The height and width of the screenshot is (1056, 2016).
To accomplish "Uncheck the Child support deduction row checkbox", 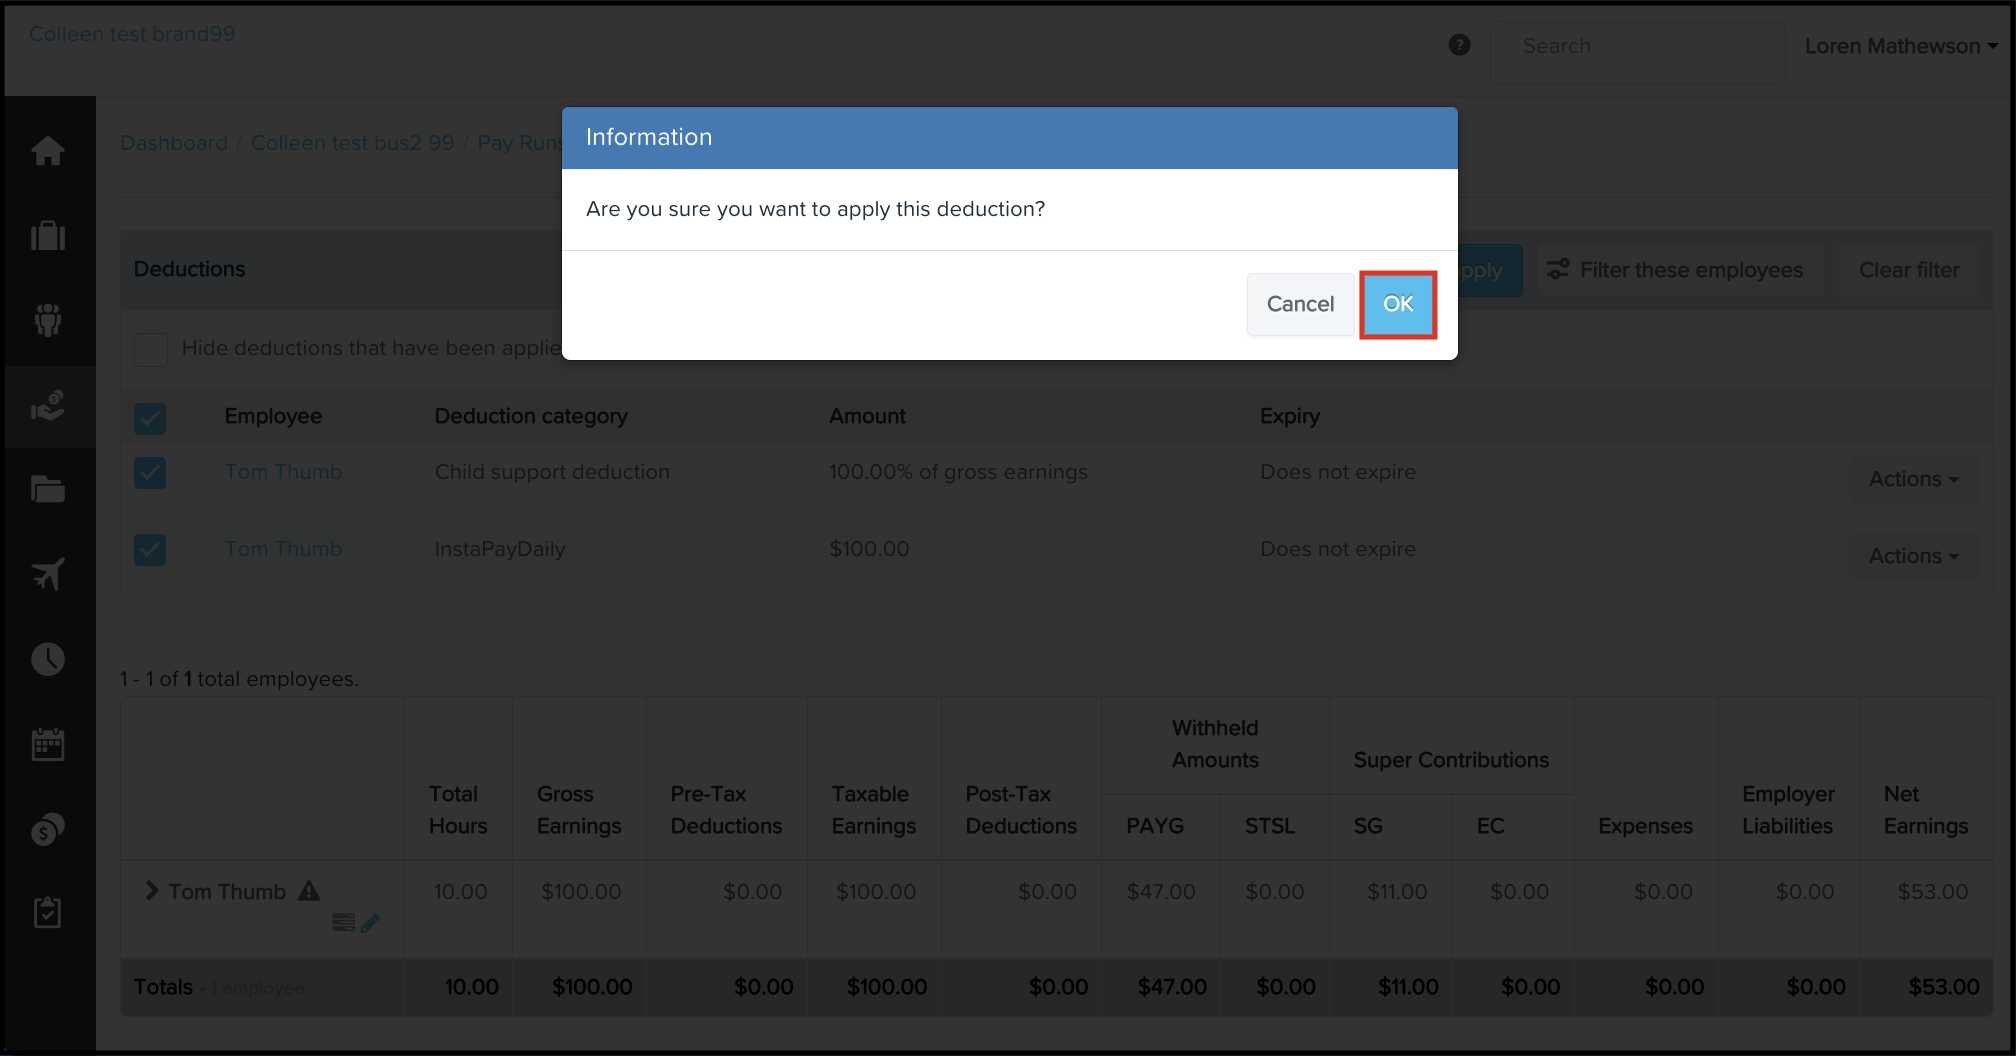I will pyautogui.click(x=150, y=473).
